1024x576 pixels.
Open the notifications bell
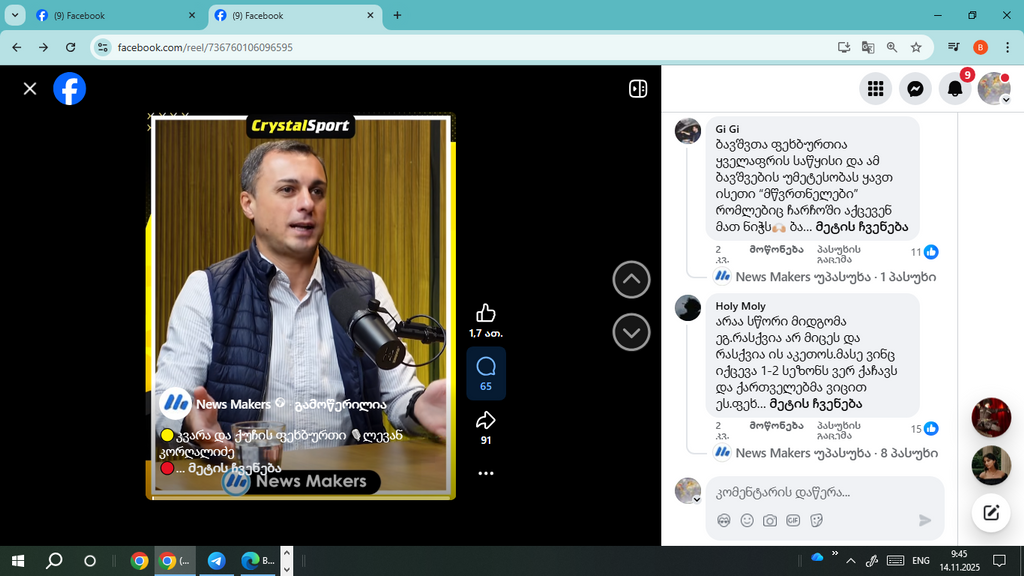click(955, 89)
